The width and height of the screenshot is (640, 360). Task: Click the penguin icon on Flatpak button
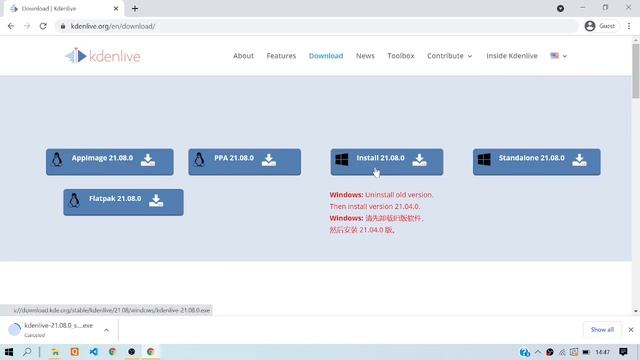(x=74, y=200)
